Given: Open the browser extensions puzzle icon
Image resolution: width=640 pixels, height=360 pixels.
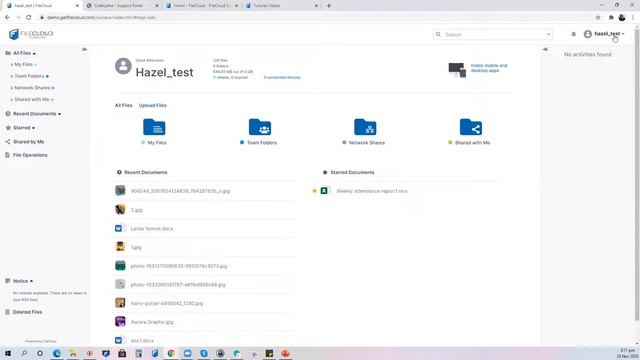Looking at the screenshot, I should click(611, 17).
